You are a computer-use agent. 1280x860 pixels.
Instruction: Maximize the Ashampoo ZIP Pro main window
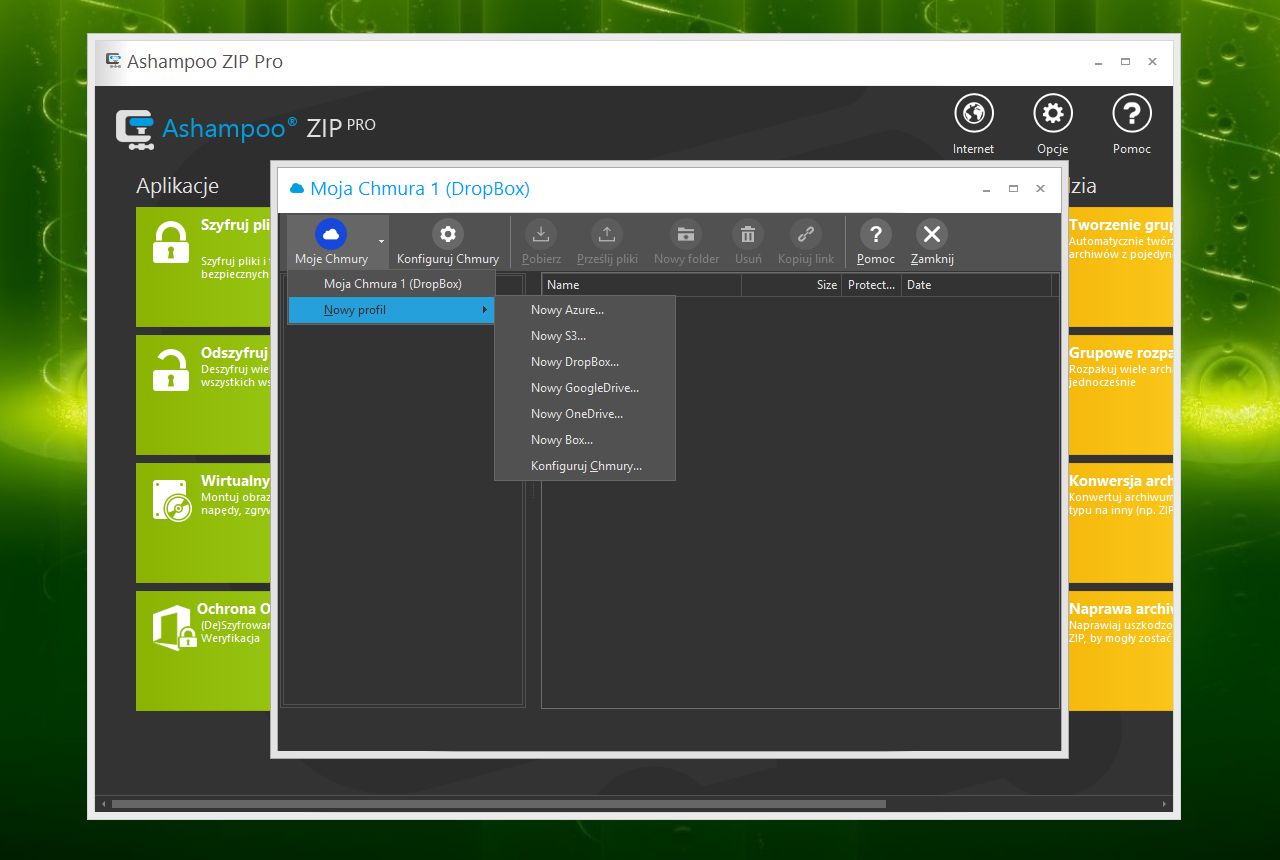click(1125, 62)
